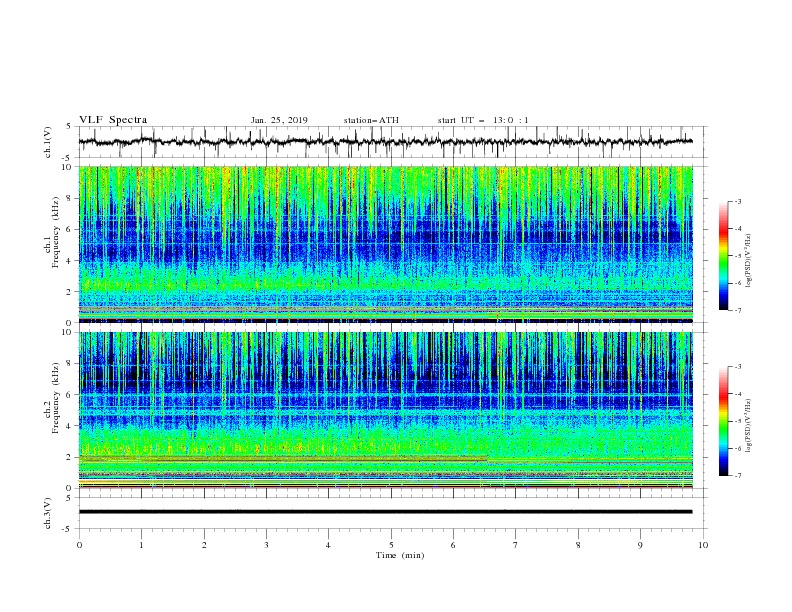Click the "station=ATH" label

(371, 120)
